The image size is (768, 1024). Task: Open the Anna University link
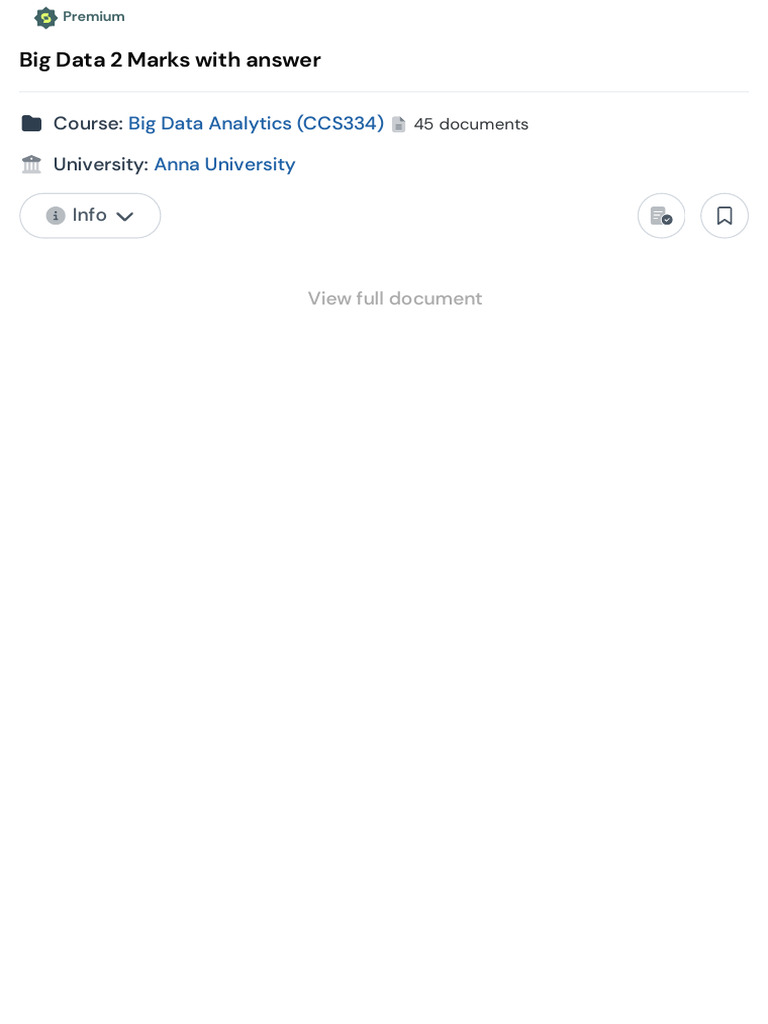tap(225, 164)
